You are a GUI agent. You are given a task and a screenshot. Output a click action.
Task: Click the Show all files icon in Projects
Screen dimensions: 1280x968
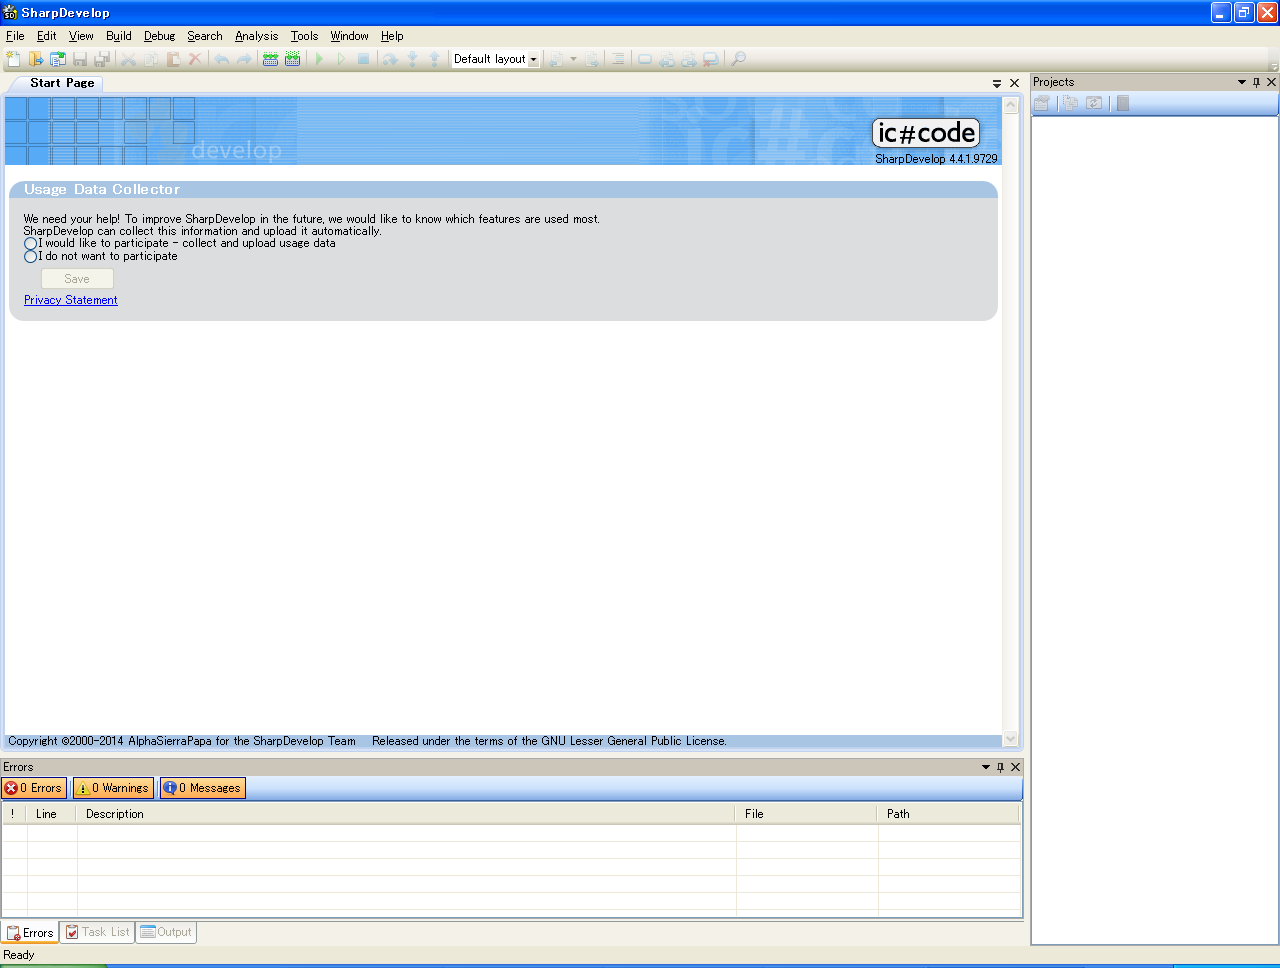pos(1070,103)
